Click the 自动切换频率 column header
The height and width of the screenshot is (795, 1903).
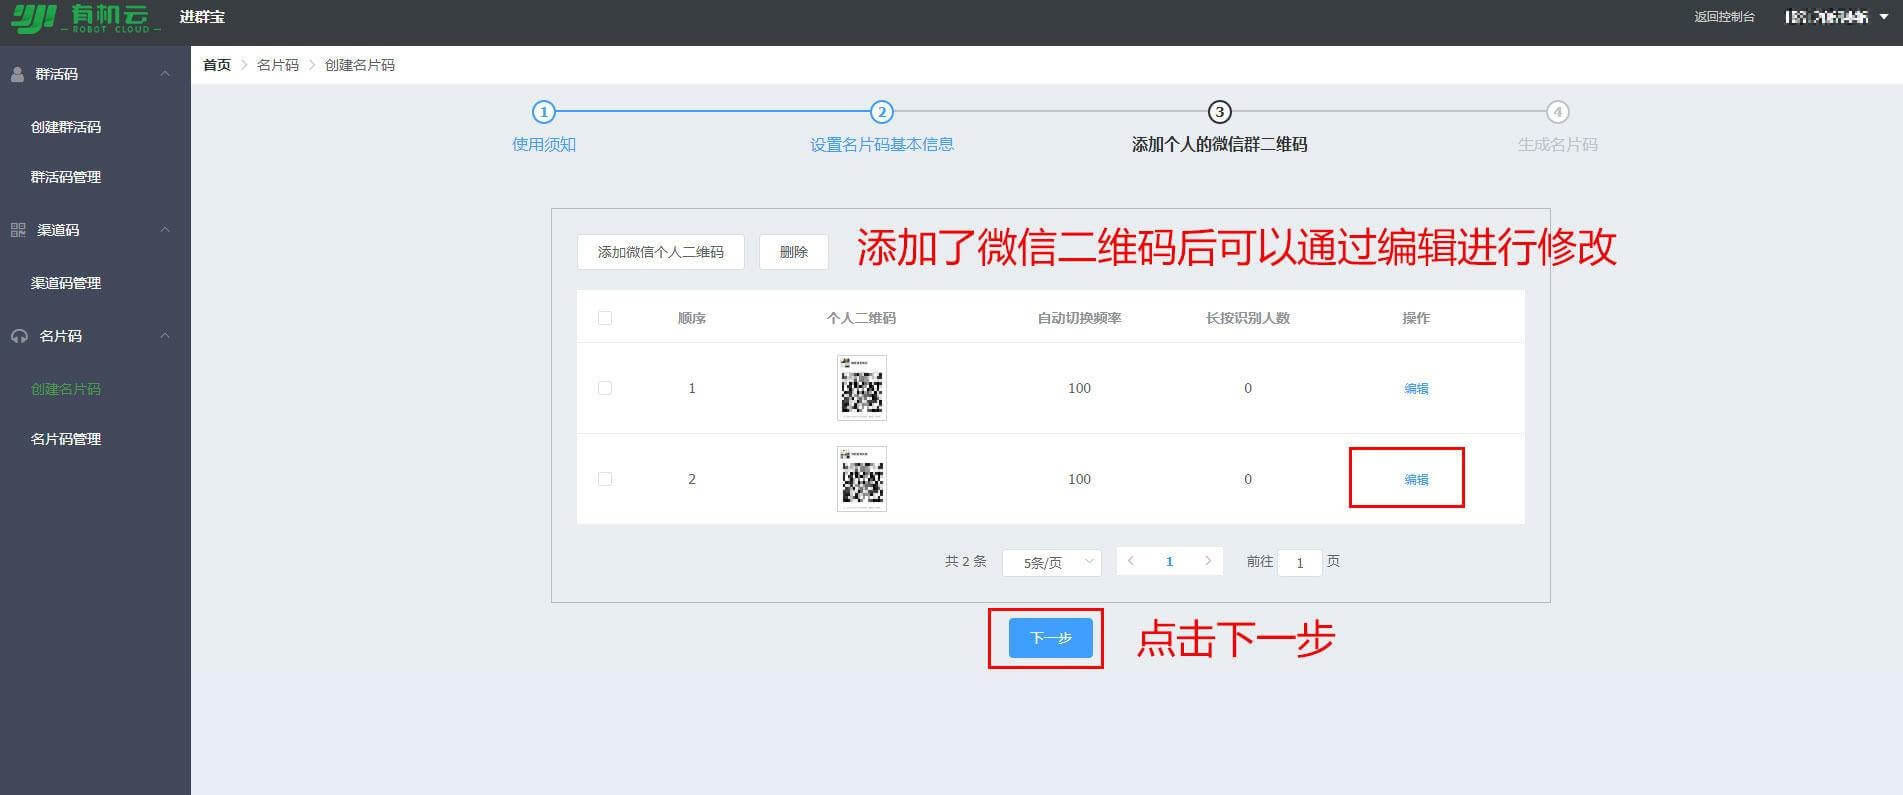[x=1079, y=318]
